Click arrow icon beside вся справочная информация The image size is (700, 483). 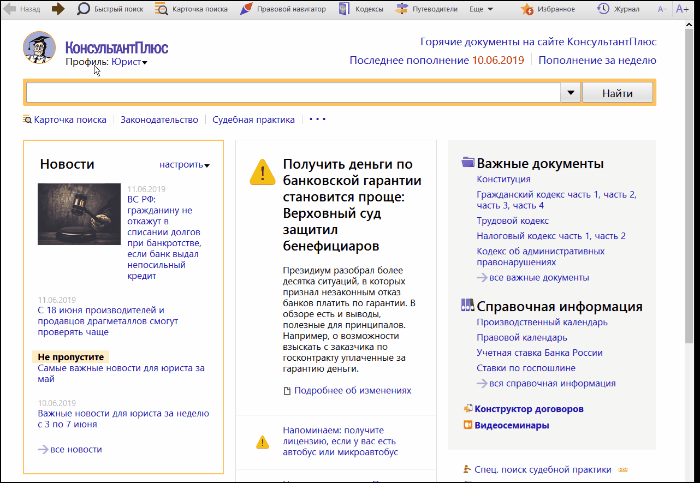point(482,383)
